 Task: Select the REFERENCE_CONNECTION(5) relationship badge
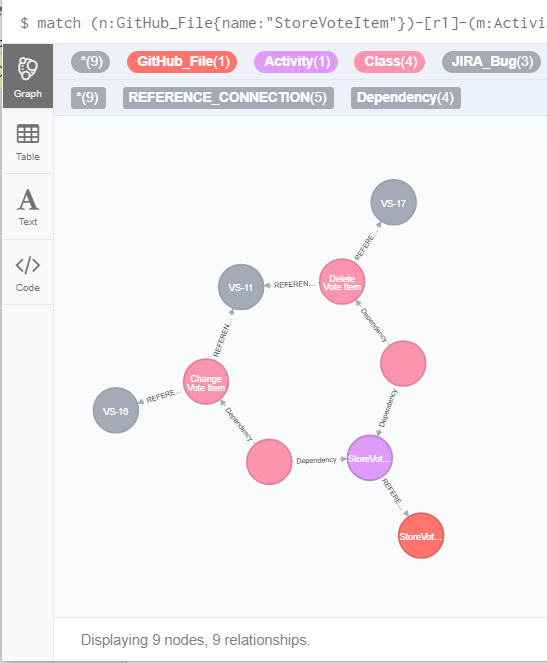[x=228, y=98]
